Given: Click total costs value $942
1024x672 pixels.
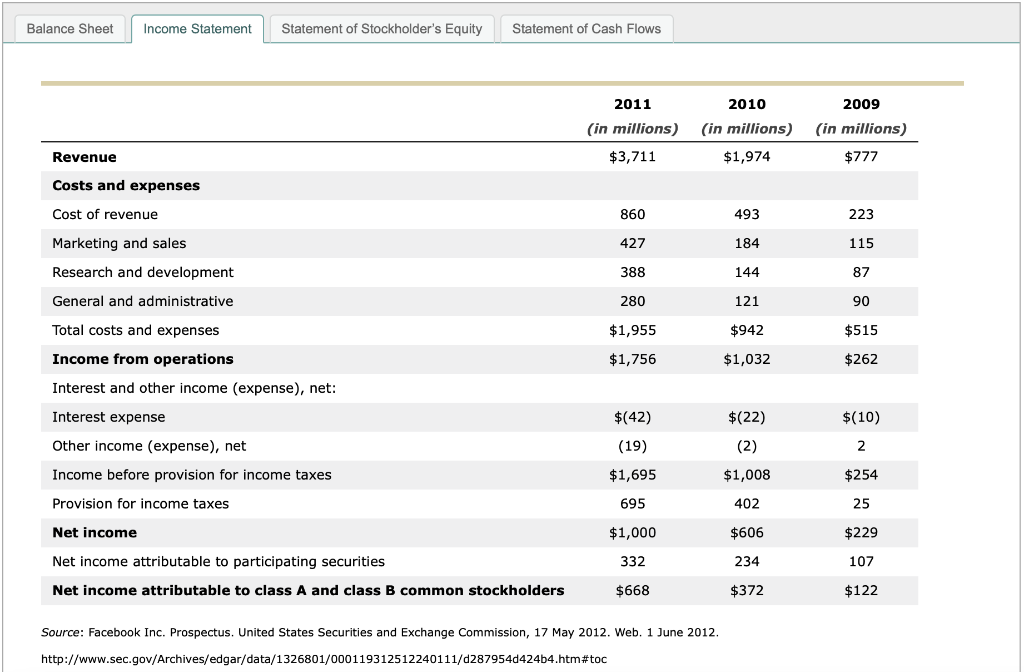Looking at the screenshot, I should (x=746, y=330).
